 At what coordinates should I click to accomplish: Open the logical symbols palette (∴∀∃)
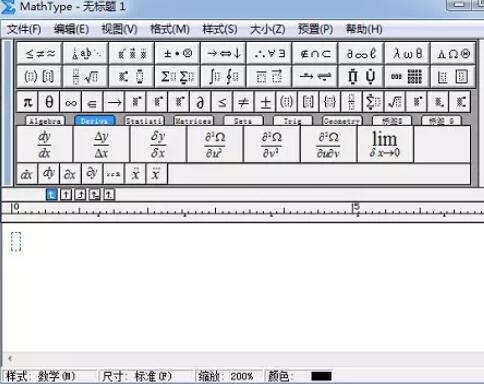pyautogui.click(x=269, y=53)
